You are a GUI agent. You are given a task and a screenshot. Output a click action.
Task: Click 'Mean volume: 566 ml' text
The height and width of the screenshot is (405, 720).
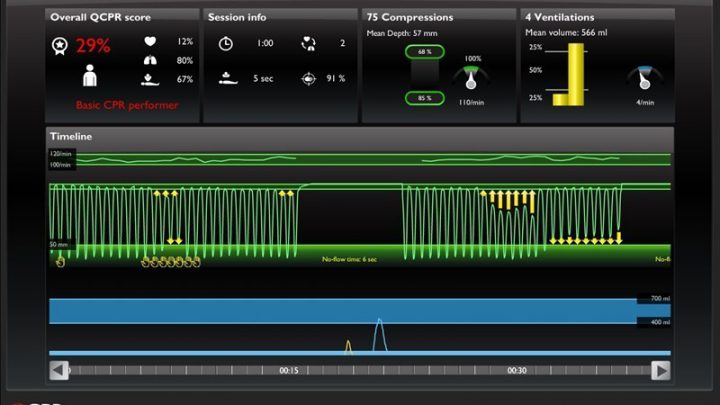[x=566, y=33]
